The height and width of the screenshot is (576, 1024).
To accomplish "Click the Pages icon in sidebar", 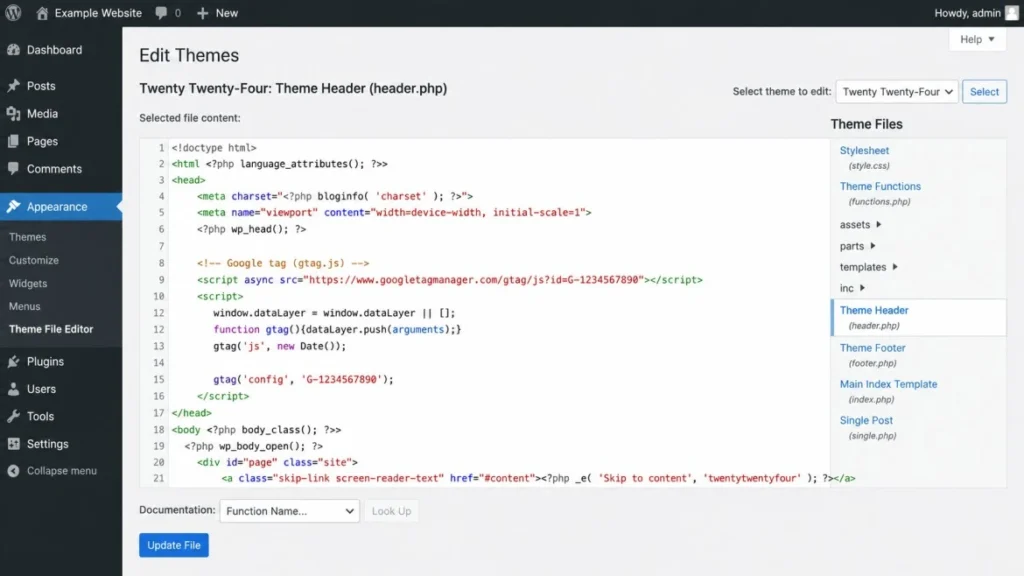I will pyautogui.click(x=13, y=141).
